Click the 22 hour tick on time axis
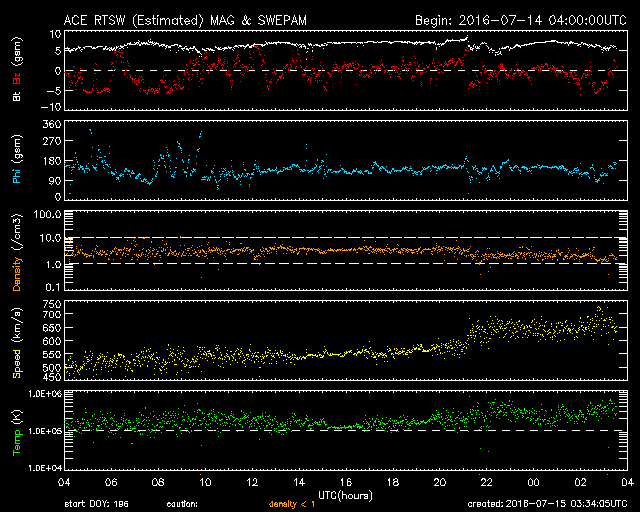Viewport: 640px width, 512px height. tap(485, 482)
